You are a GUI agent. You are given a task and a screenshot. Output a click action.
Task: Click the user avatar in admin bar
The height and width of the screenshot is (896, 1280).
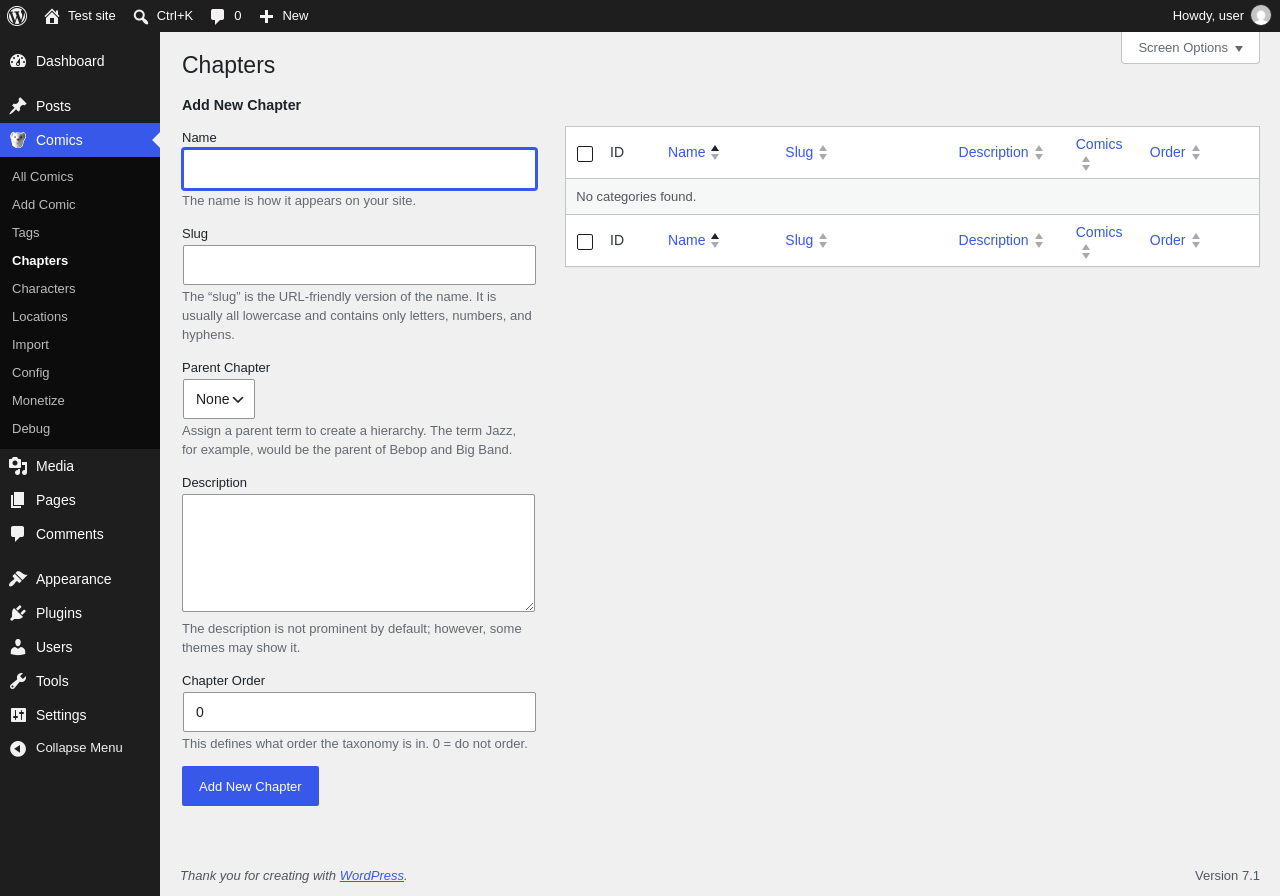click(x=1261, y=15)
